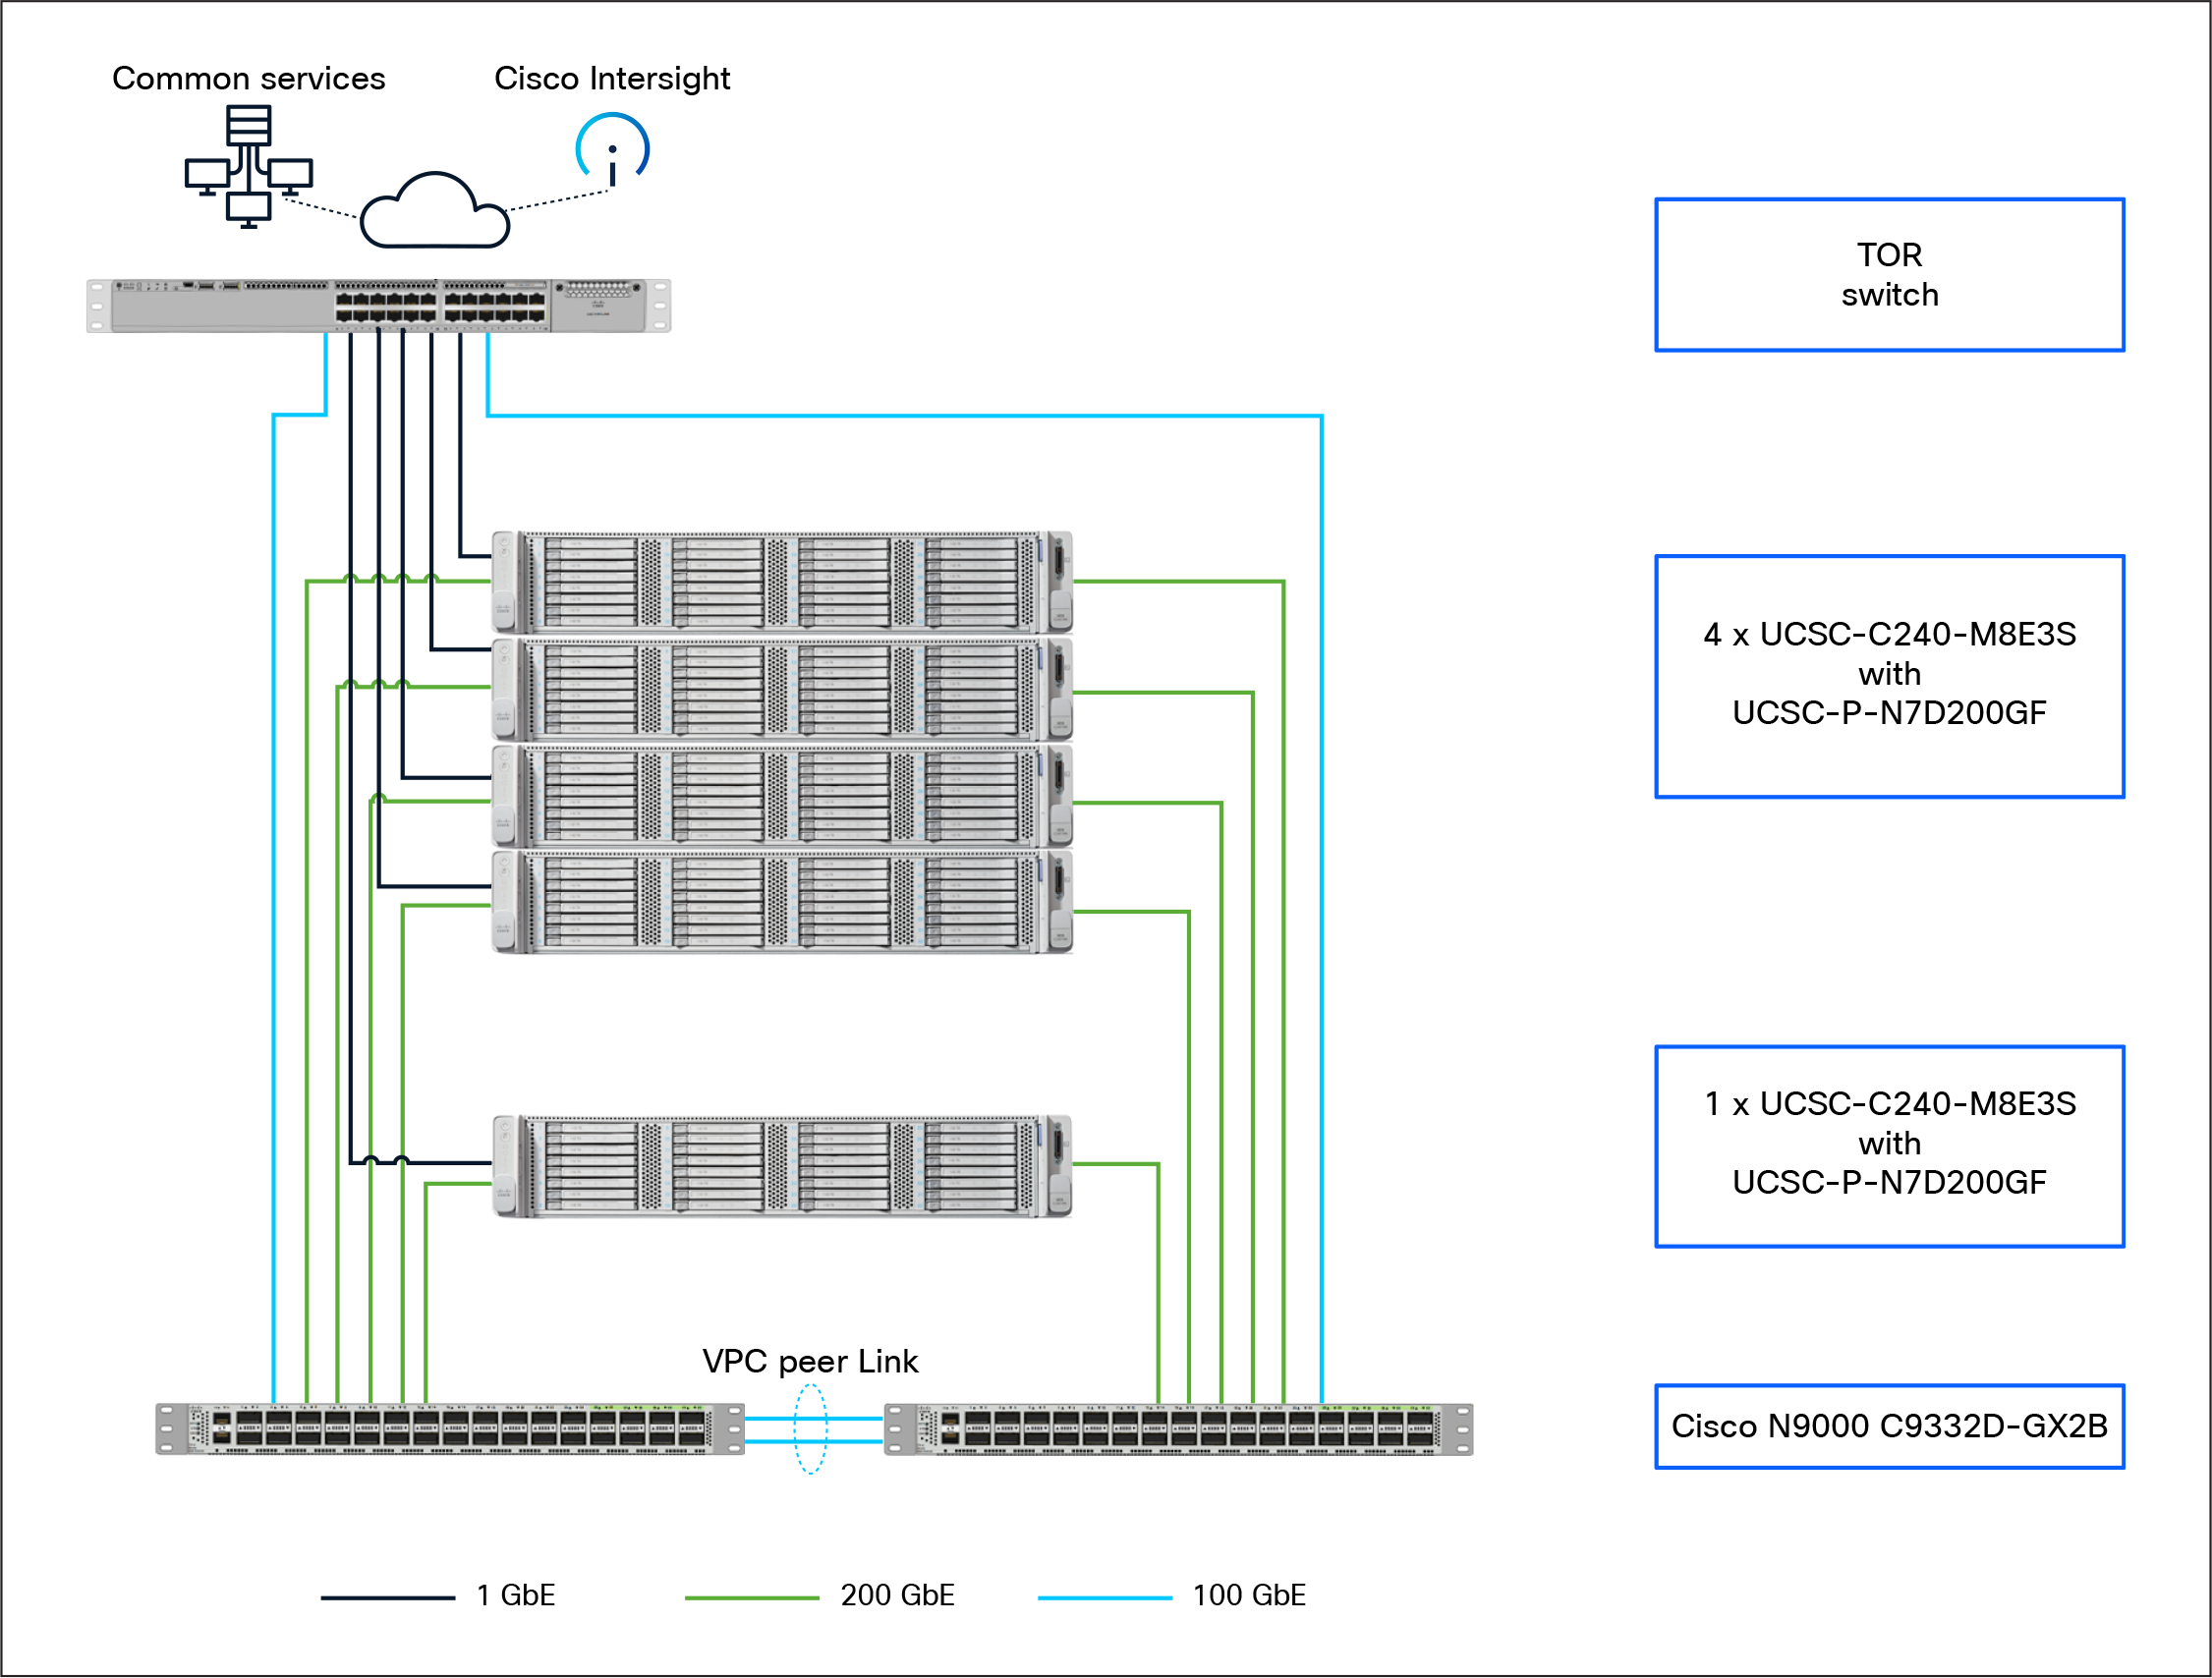This screenshot has height=1678, width=2212.
Task: Select the "Cisco Intersight" text label
Action: click(613, 78)
